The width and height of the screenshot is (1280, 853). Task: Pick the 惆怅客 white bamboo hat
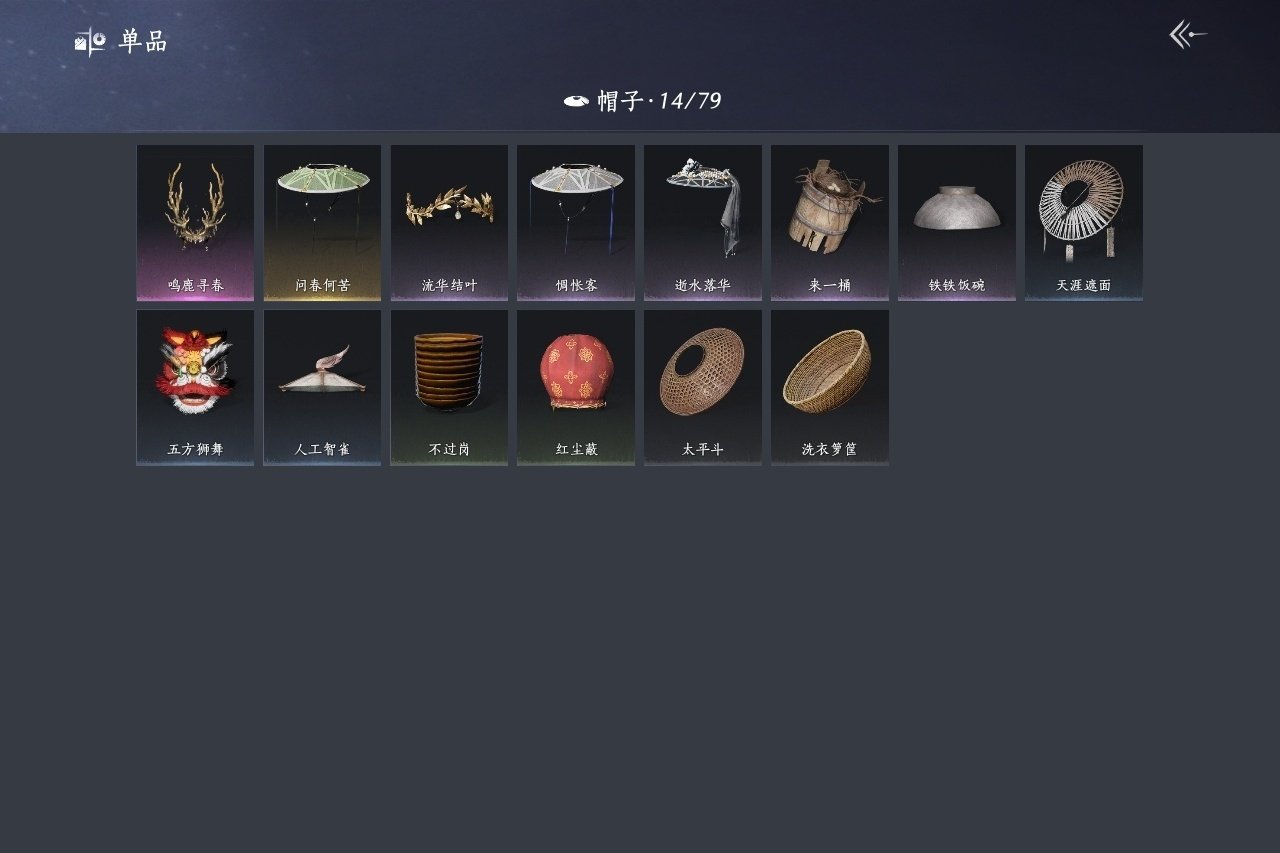576,223
